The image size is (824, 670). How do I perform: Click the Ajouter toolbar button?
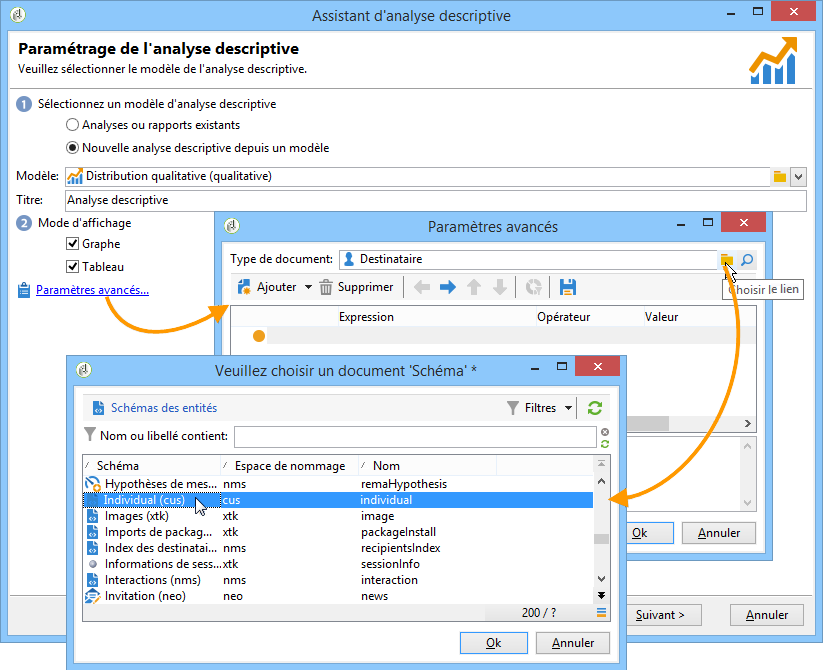click(267, 287)
